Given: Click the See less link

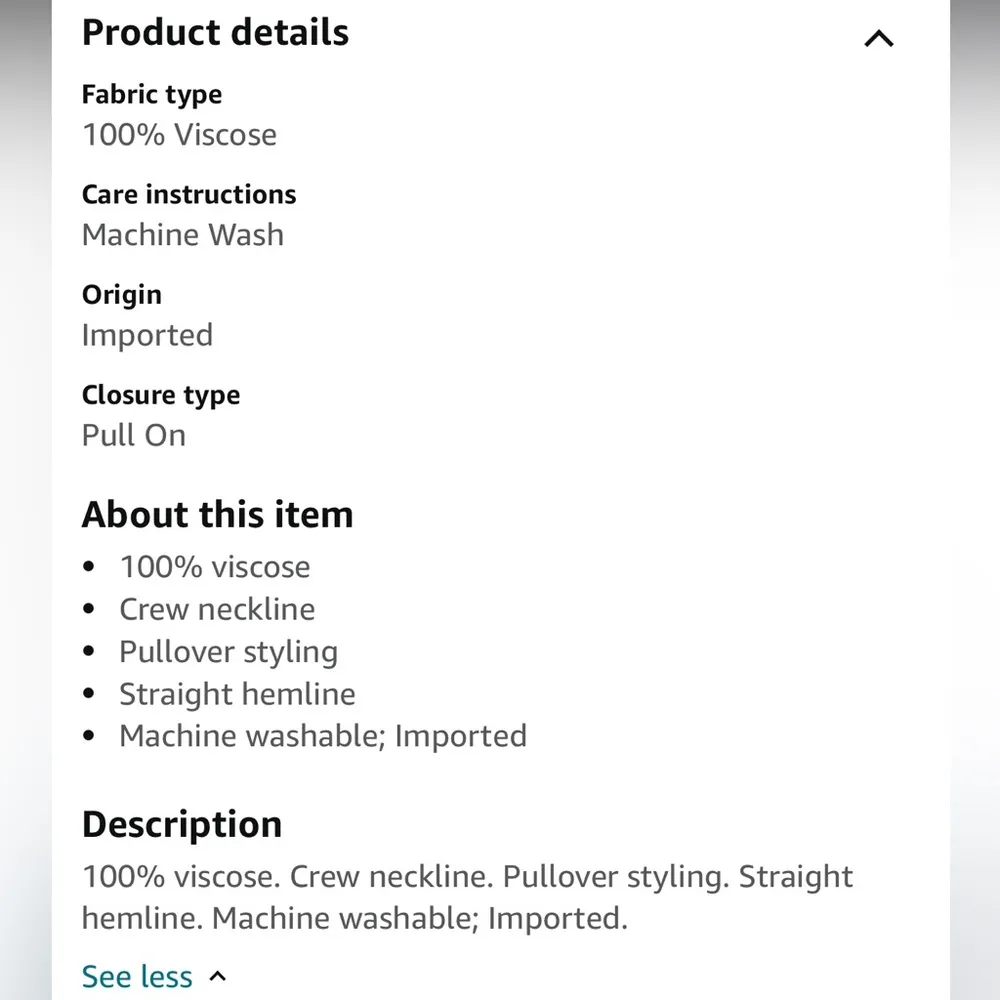Looking at the screenshot, I should point(137,976).
